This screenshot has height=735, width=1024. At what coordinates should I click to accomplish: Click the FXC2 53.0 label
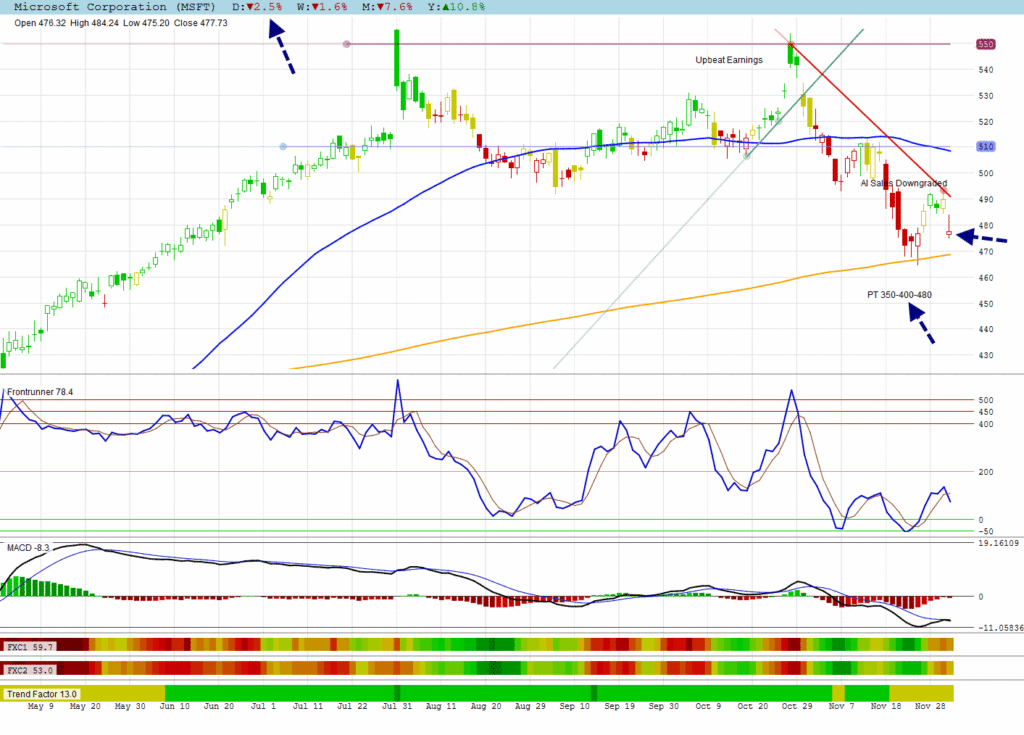point(28,668)
